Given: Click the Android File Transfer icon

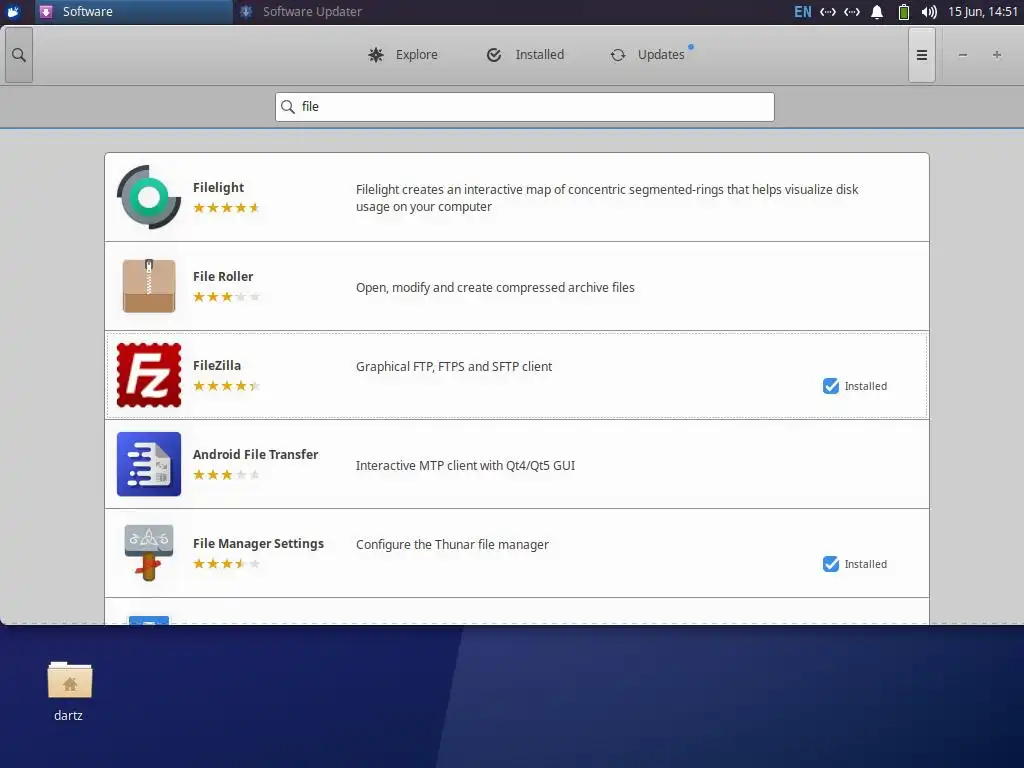Looking at the screenshot, I should click(149, 464).
